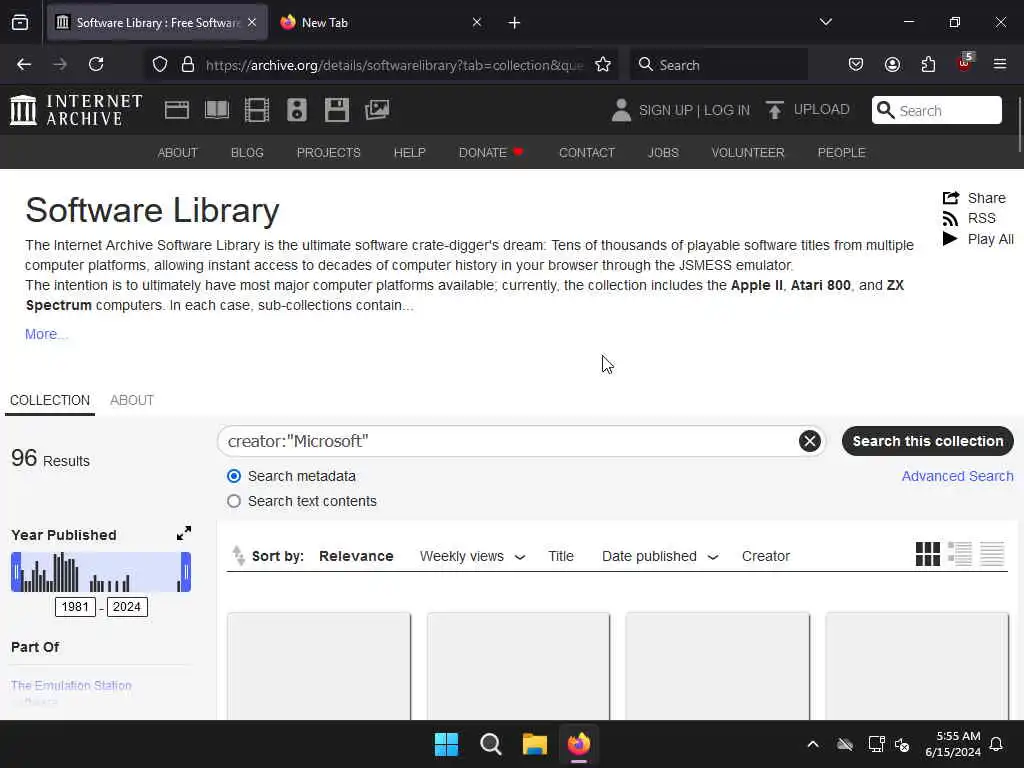Grab the right year range slider handle

186,572
